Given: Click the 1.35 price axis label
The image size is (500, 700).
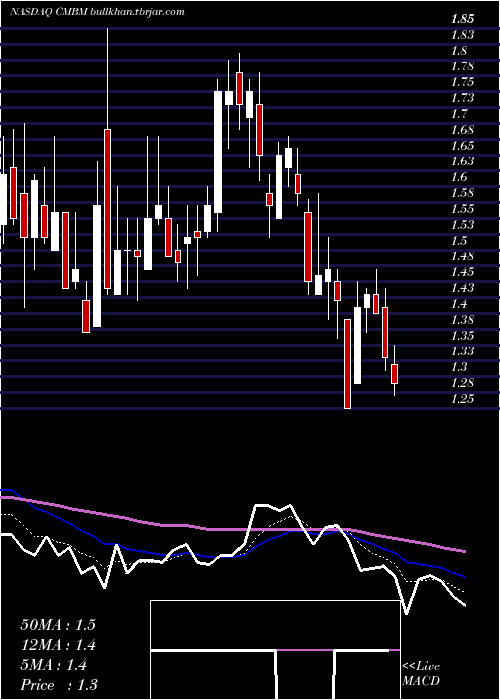Looking at the screenshot, I should (x=462, y=335).
